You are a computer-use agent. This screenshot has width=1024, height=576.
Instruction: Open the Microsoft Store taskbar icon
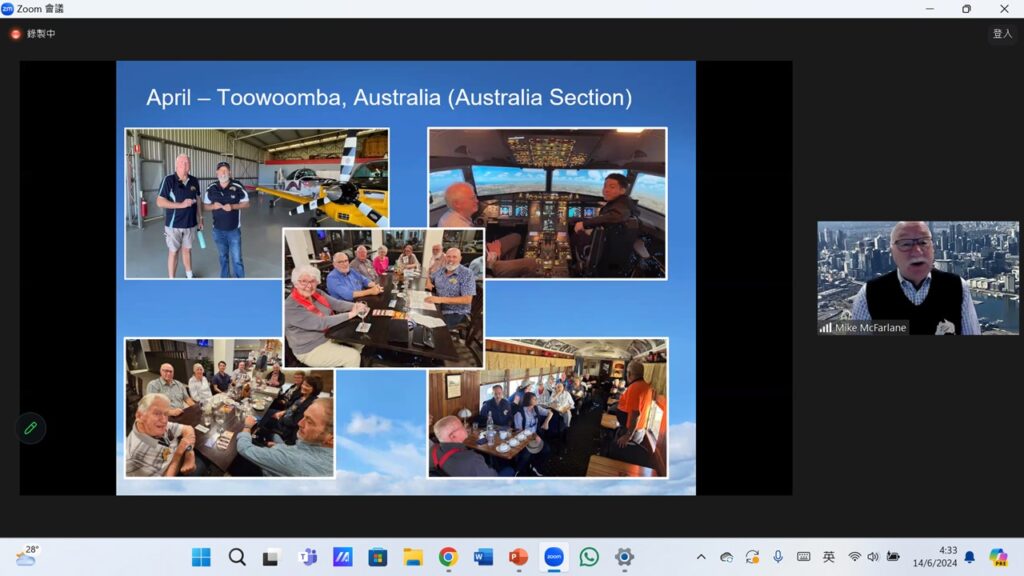(377, 557)
